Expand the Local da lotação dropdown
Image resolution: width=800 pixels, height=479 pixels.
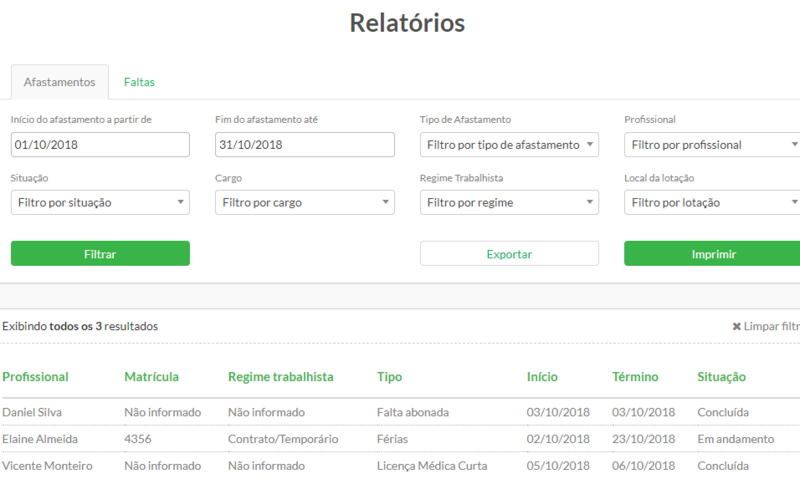(x=712, y=202)
